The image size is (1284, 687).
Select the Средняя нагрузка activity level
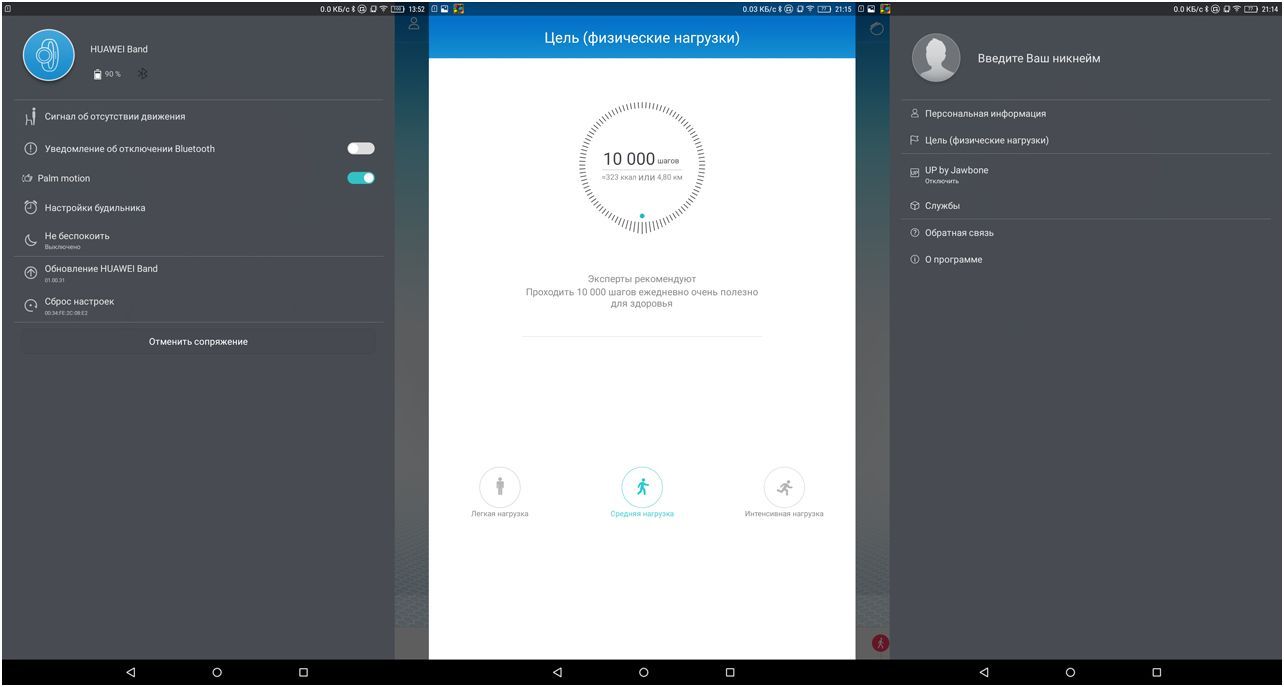pyautogui.click(x=643, y=486)
